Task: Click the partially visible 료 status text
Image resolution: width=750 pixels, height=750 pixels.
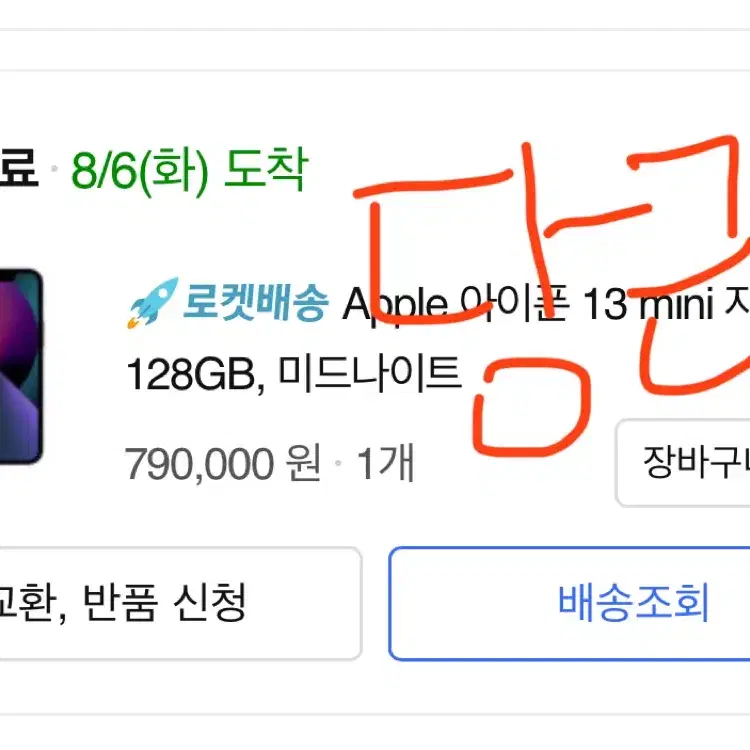Action: pos(18,168)
